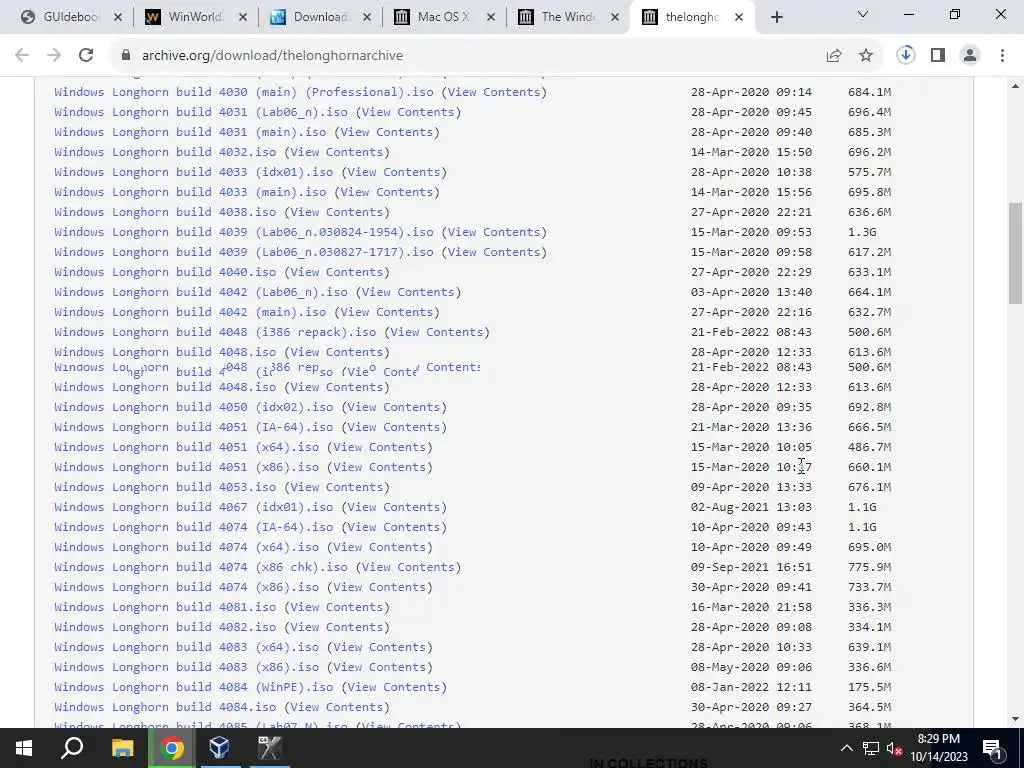Open the Chrome profile avatar

(970, 56)
